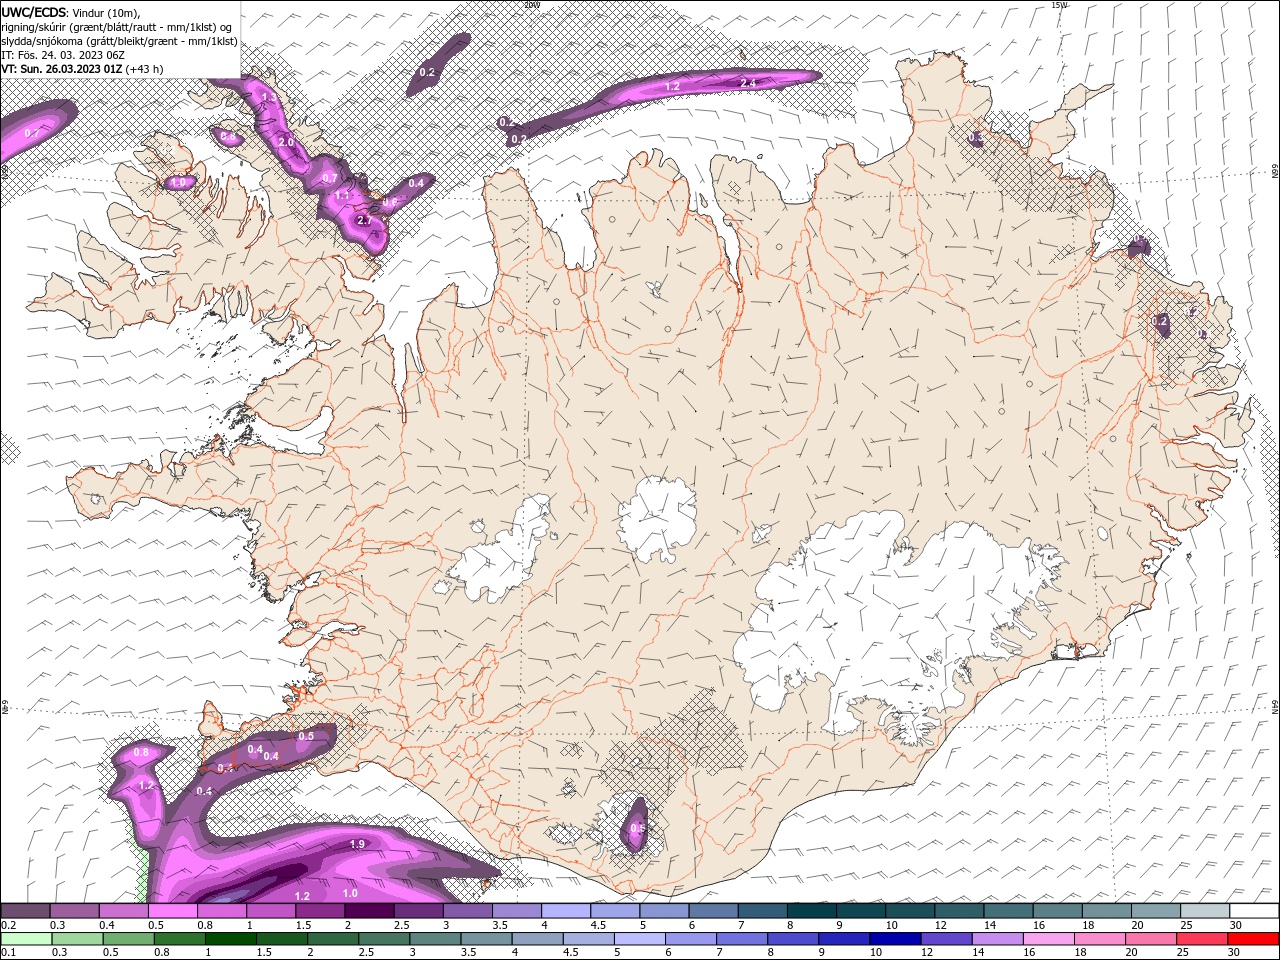Select the "slydda/snjókoma" legend description line
1280x960 pixels.
coord(120,41)
